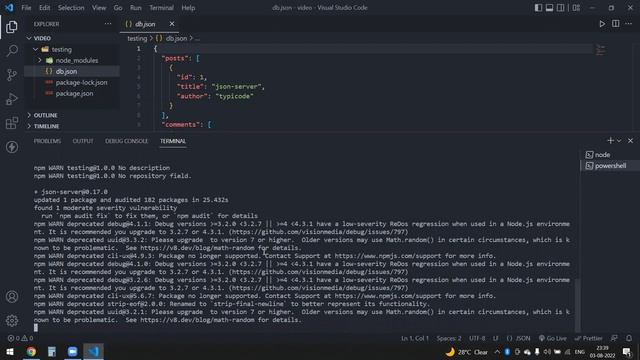Open the Thunder Client lightning icon
The image size is (640, 360).
tap(12, 147)
